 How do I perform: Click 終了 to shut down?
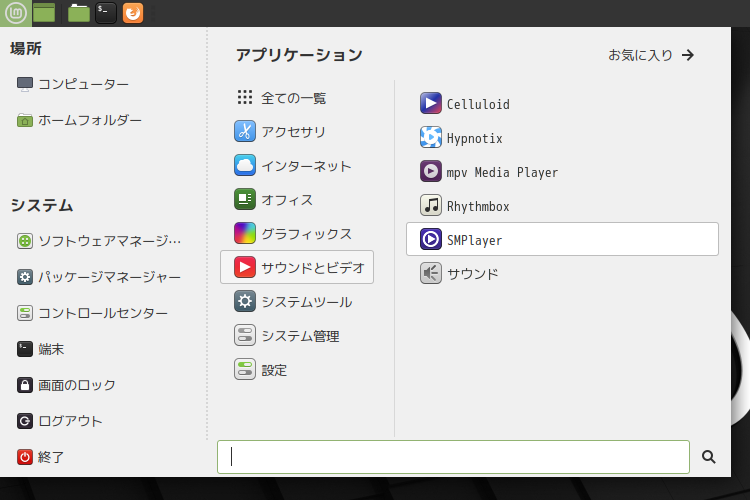pyautogui.click(x=40, y=457)
